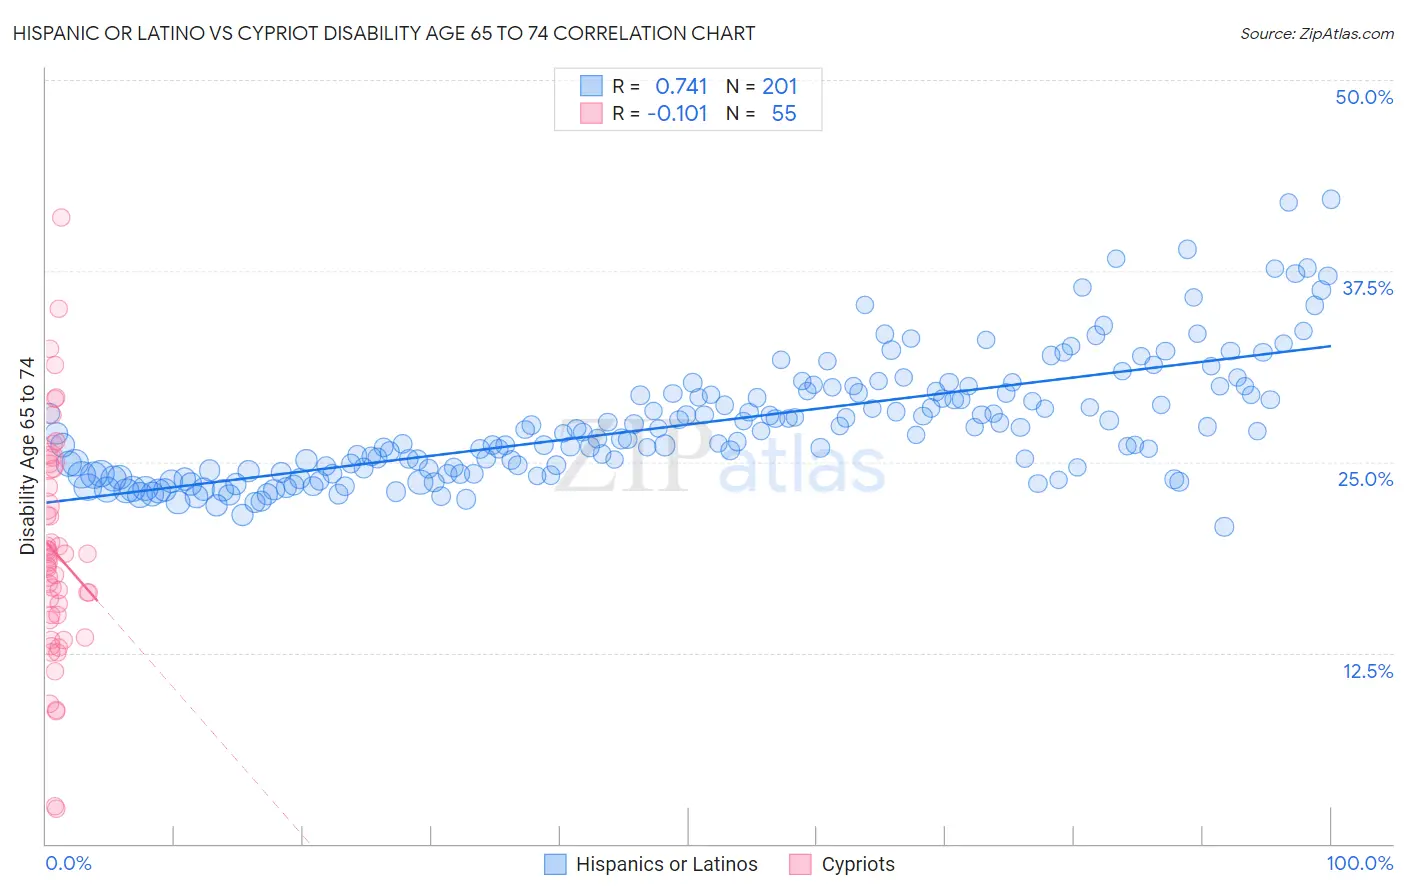Click the 100.0% x-axis label
The height and width of the screenshot is (892, 1406).
tap(1359, 863)
